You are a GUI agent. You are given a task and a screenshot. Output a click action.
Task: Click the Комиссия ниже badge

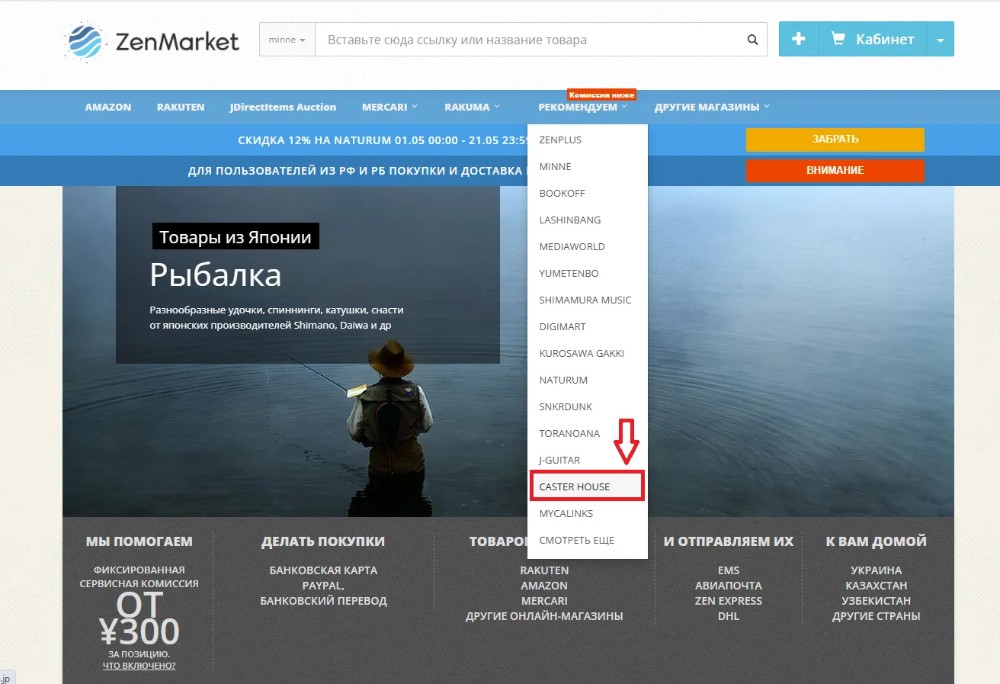601,95
